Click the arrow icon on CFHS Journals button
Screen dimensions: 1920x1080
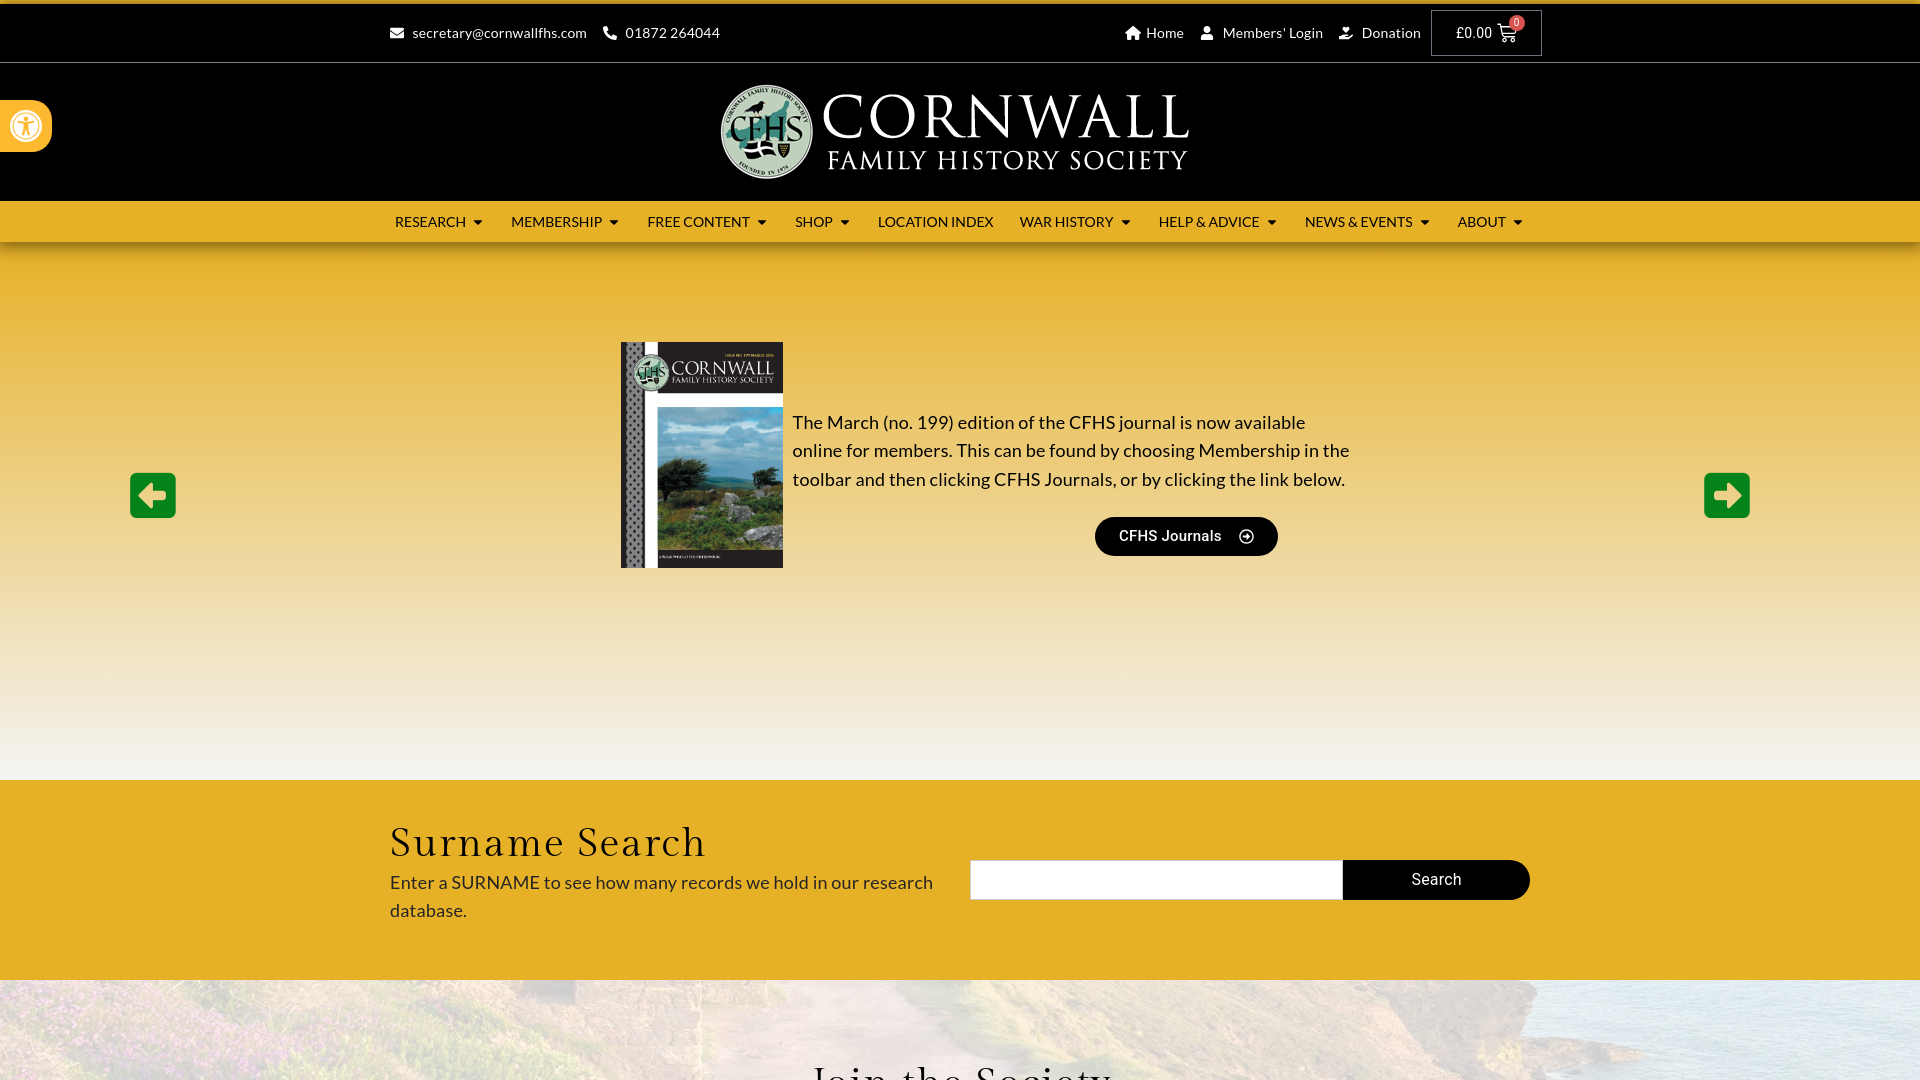click(1246, 537)
